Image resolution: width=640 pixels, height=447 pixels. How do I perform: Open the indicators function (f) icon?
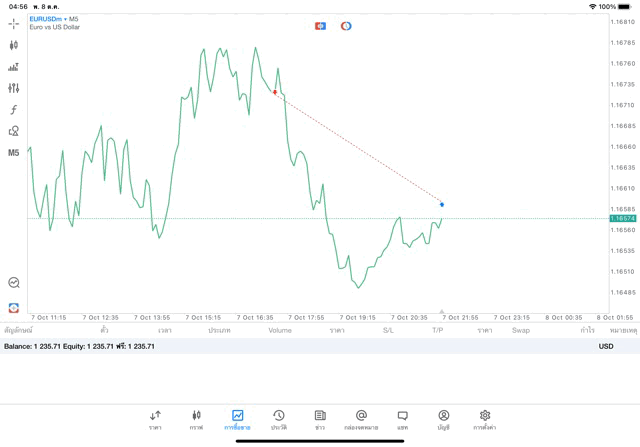[13, 110]
